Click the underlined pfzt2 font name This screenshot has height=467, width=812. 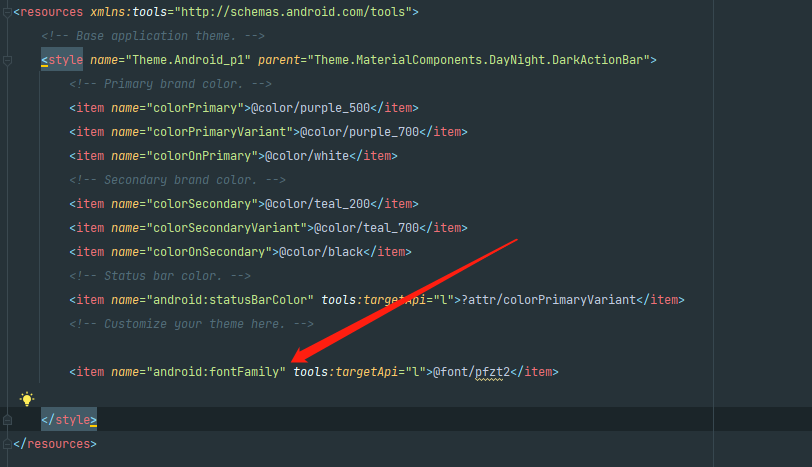[492, 372]
